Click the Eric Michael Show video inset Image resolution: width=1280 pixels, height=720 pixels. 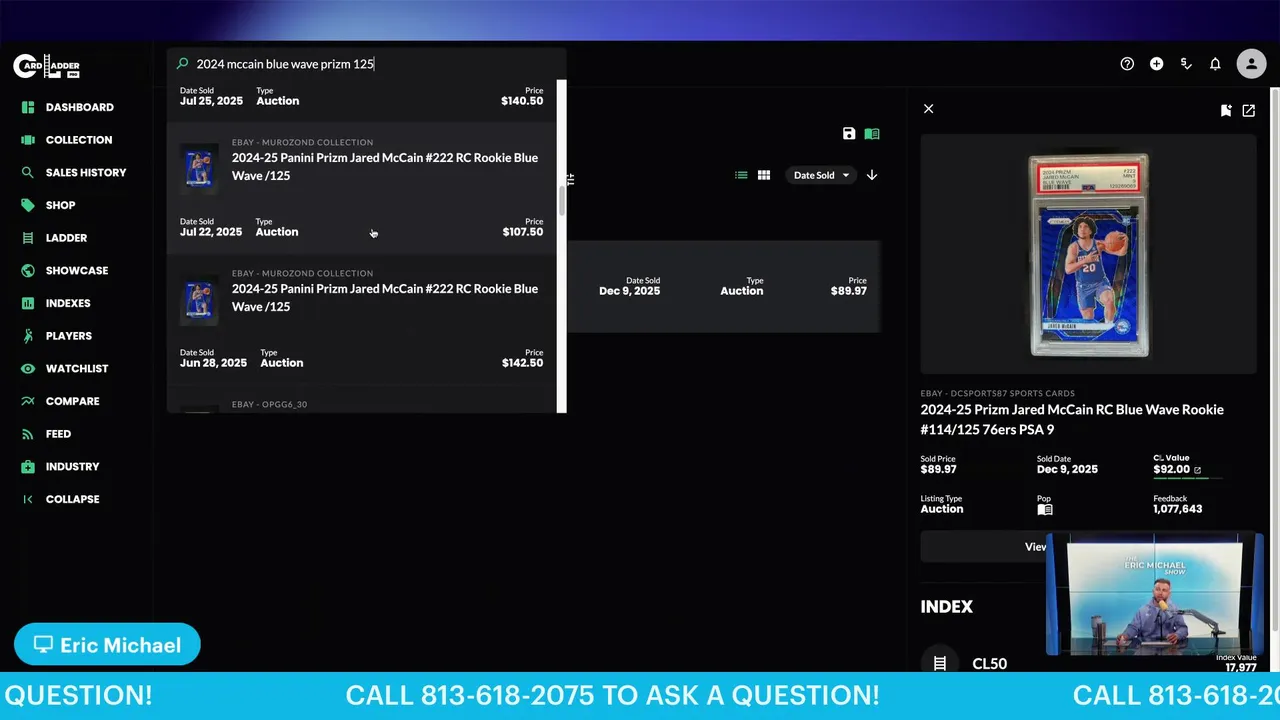pyautogui.click(x=1155, y=595)
